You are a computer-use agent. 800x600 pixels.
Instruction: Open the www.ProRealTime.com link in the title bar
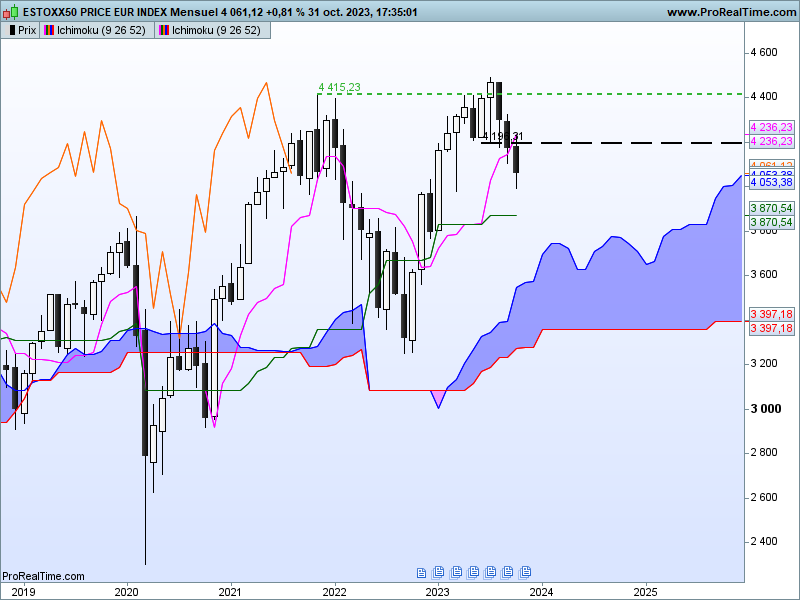(x=732, y=12)
